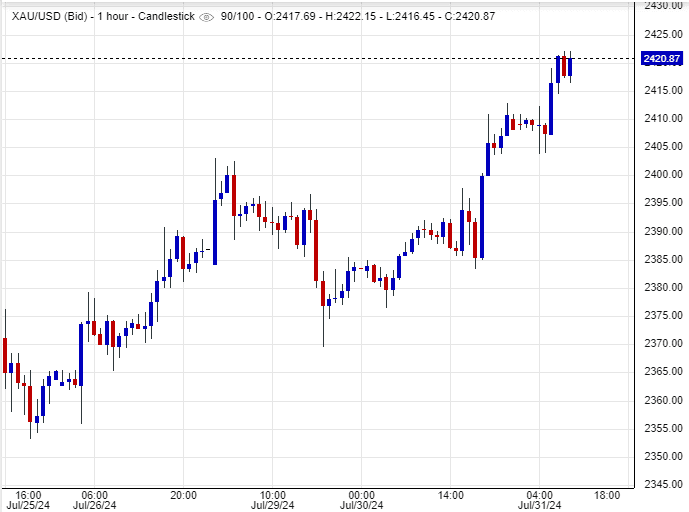Click the 16:00 Jul/25/24 time label
The image size is (689, 512).
(28, 500)
